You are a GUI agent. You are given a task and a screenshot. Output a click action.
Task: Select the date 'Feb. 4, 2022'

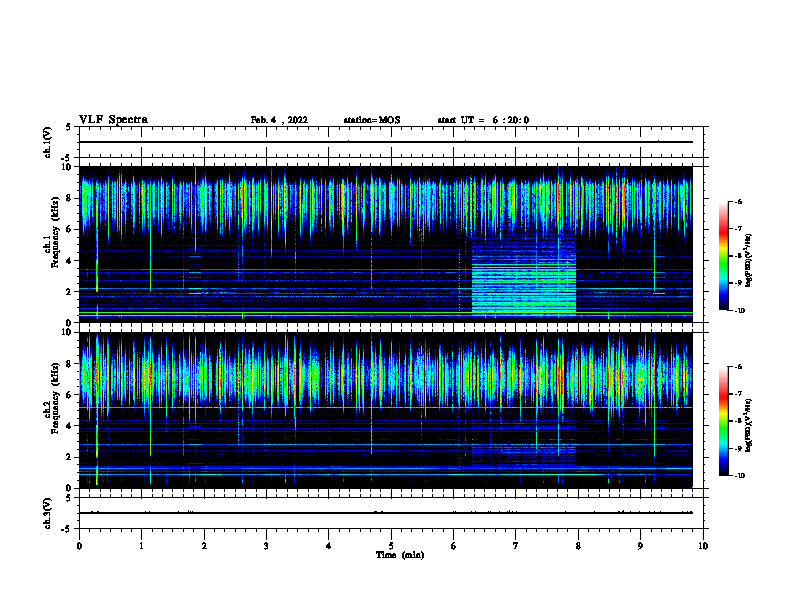point(279,120)
